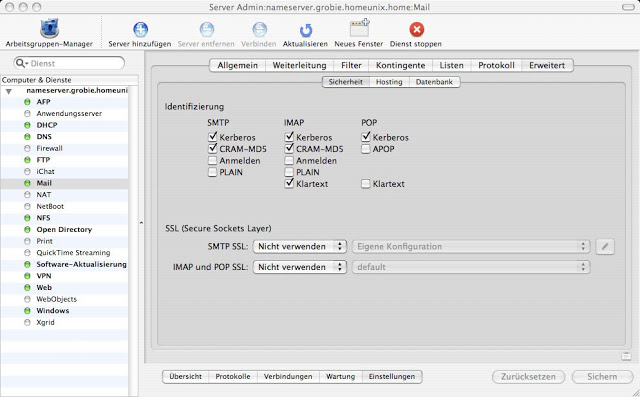This screenshot has width=640, height=397.
Task: Click in the Dienst search field
Action: 69,63
